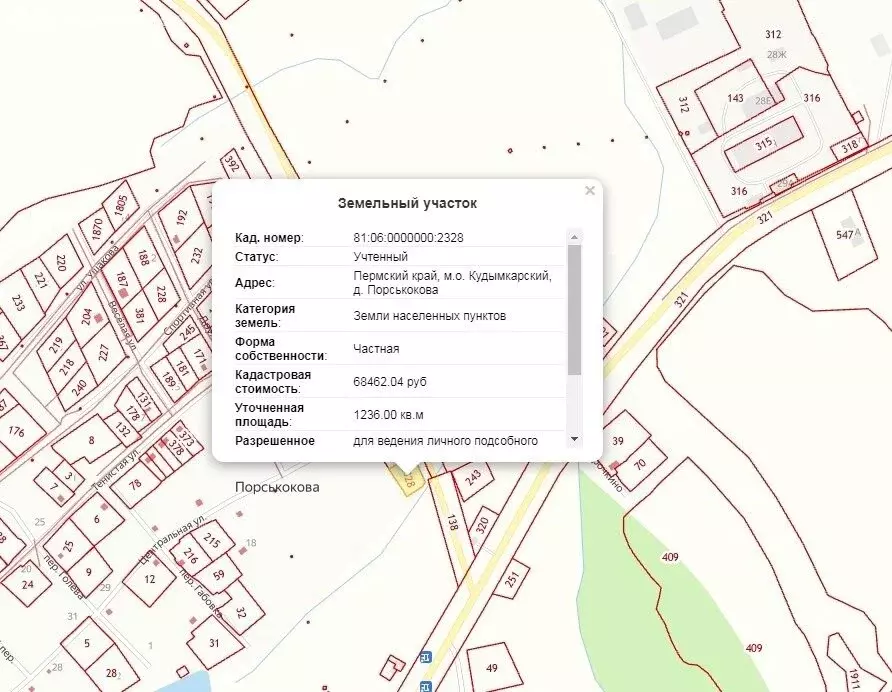Click the cadastral value 68462.04 руб

390,382
